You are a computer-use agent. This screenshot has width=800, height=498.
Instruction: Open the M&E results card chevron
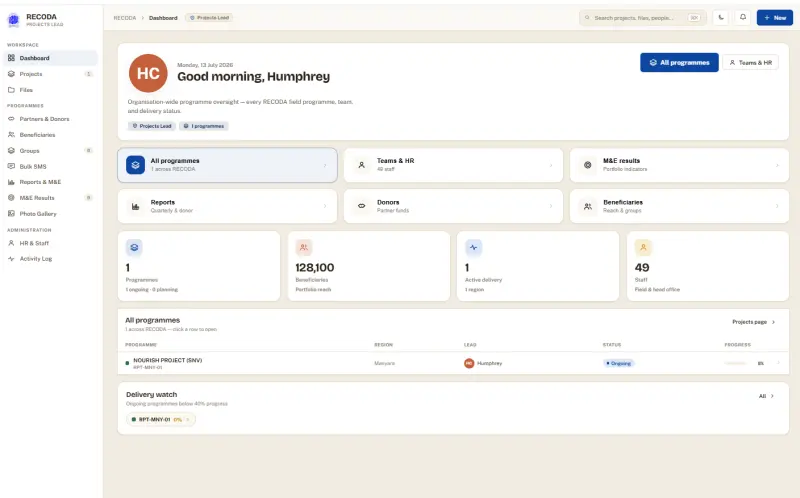(777, 165)
